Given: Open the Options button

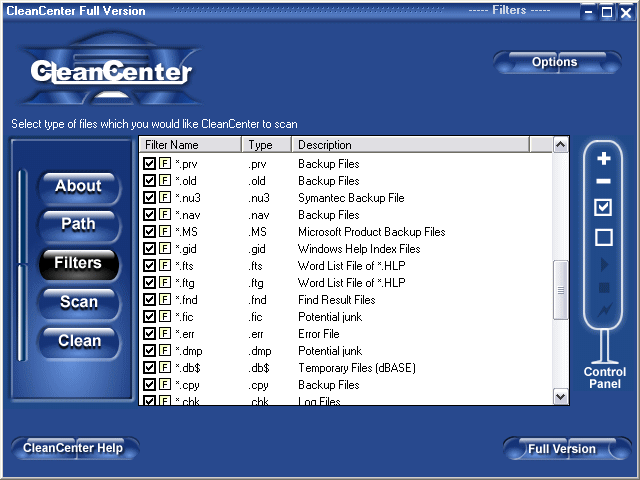Looking at the screenshot, I should [x=557, y=62].
